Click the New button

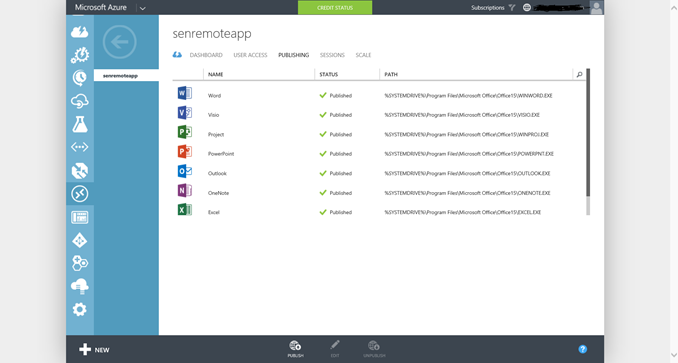click(94, 349)
